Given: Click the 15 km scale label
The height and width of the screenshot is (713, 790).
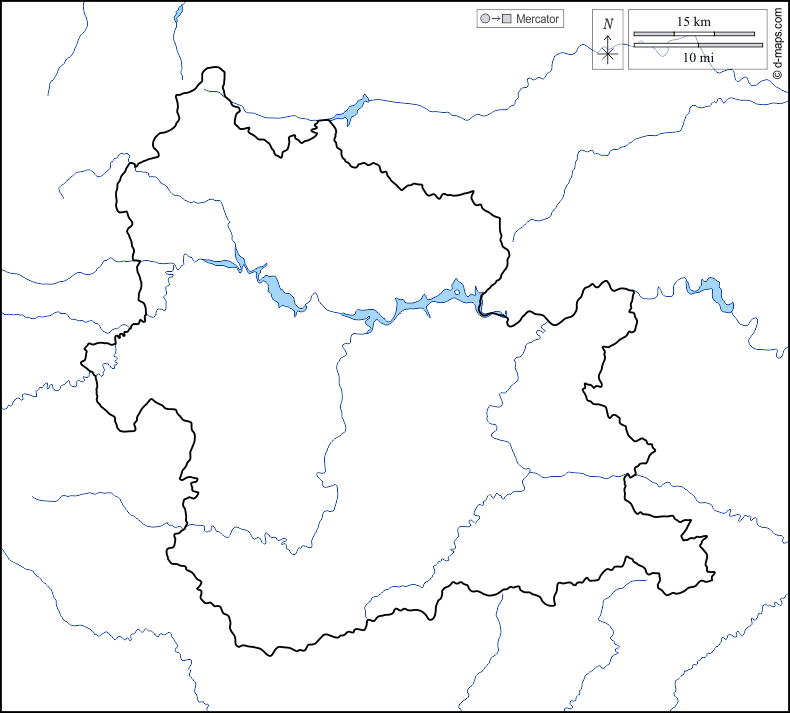Looking at the screenshot, I should pos(694,22).
